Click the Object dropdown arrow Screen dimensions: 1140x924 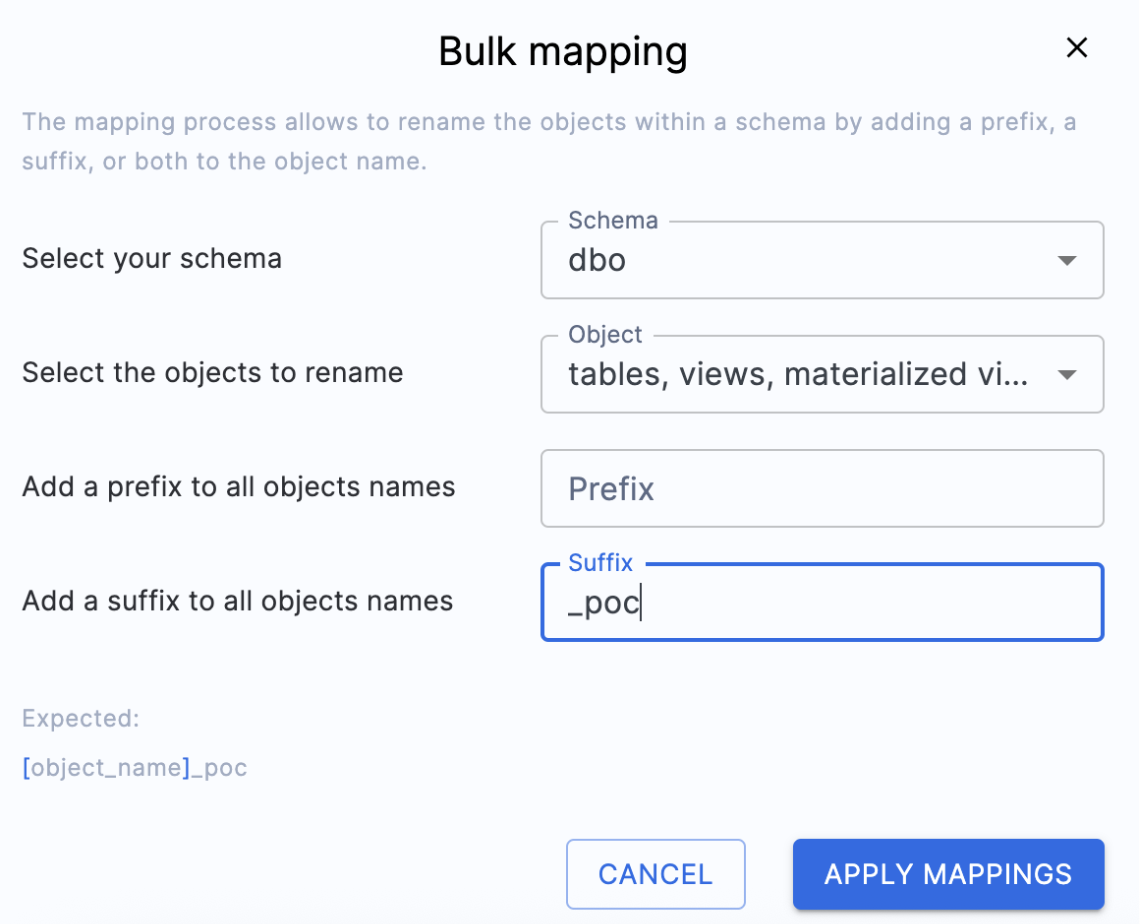coord(1068,374)
